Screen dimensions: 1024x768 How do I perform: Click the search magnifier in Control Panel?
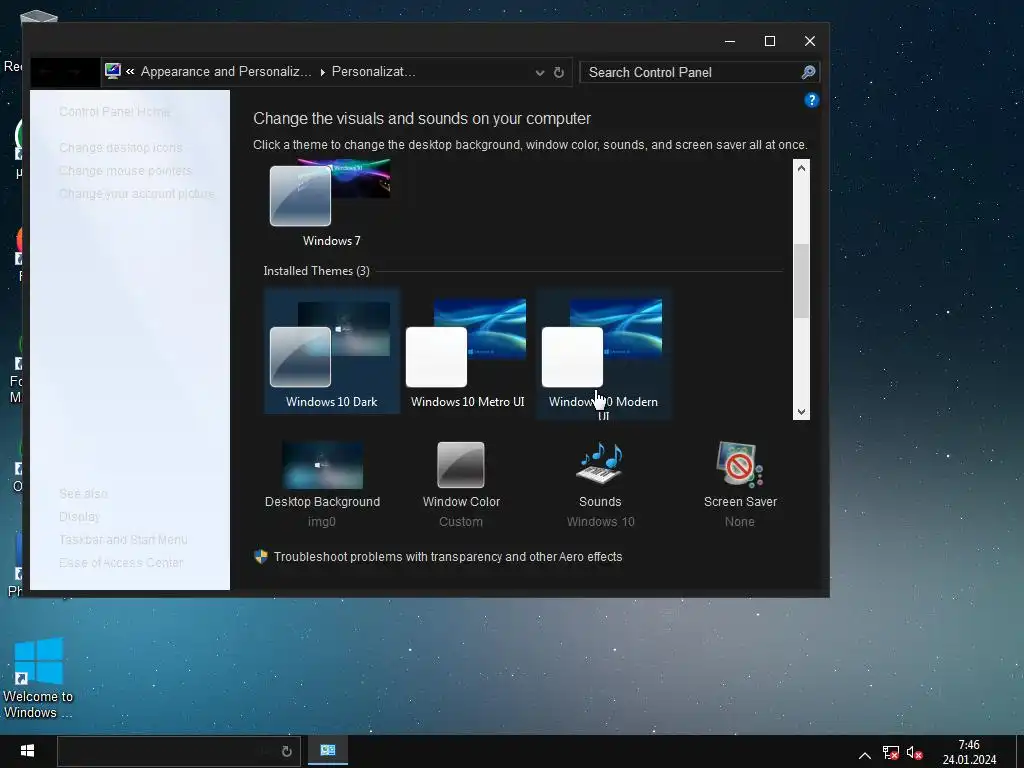(x=808, y=72)
